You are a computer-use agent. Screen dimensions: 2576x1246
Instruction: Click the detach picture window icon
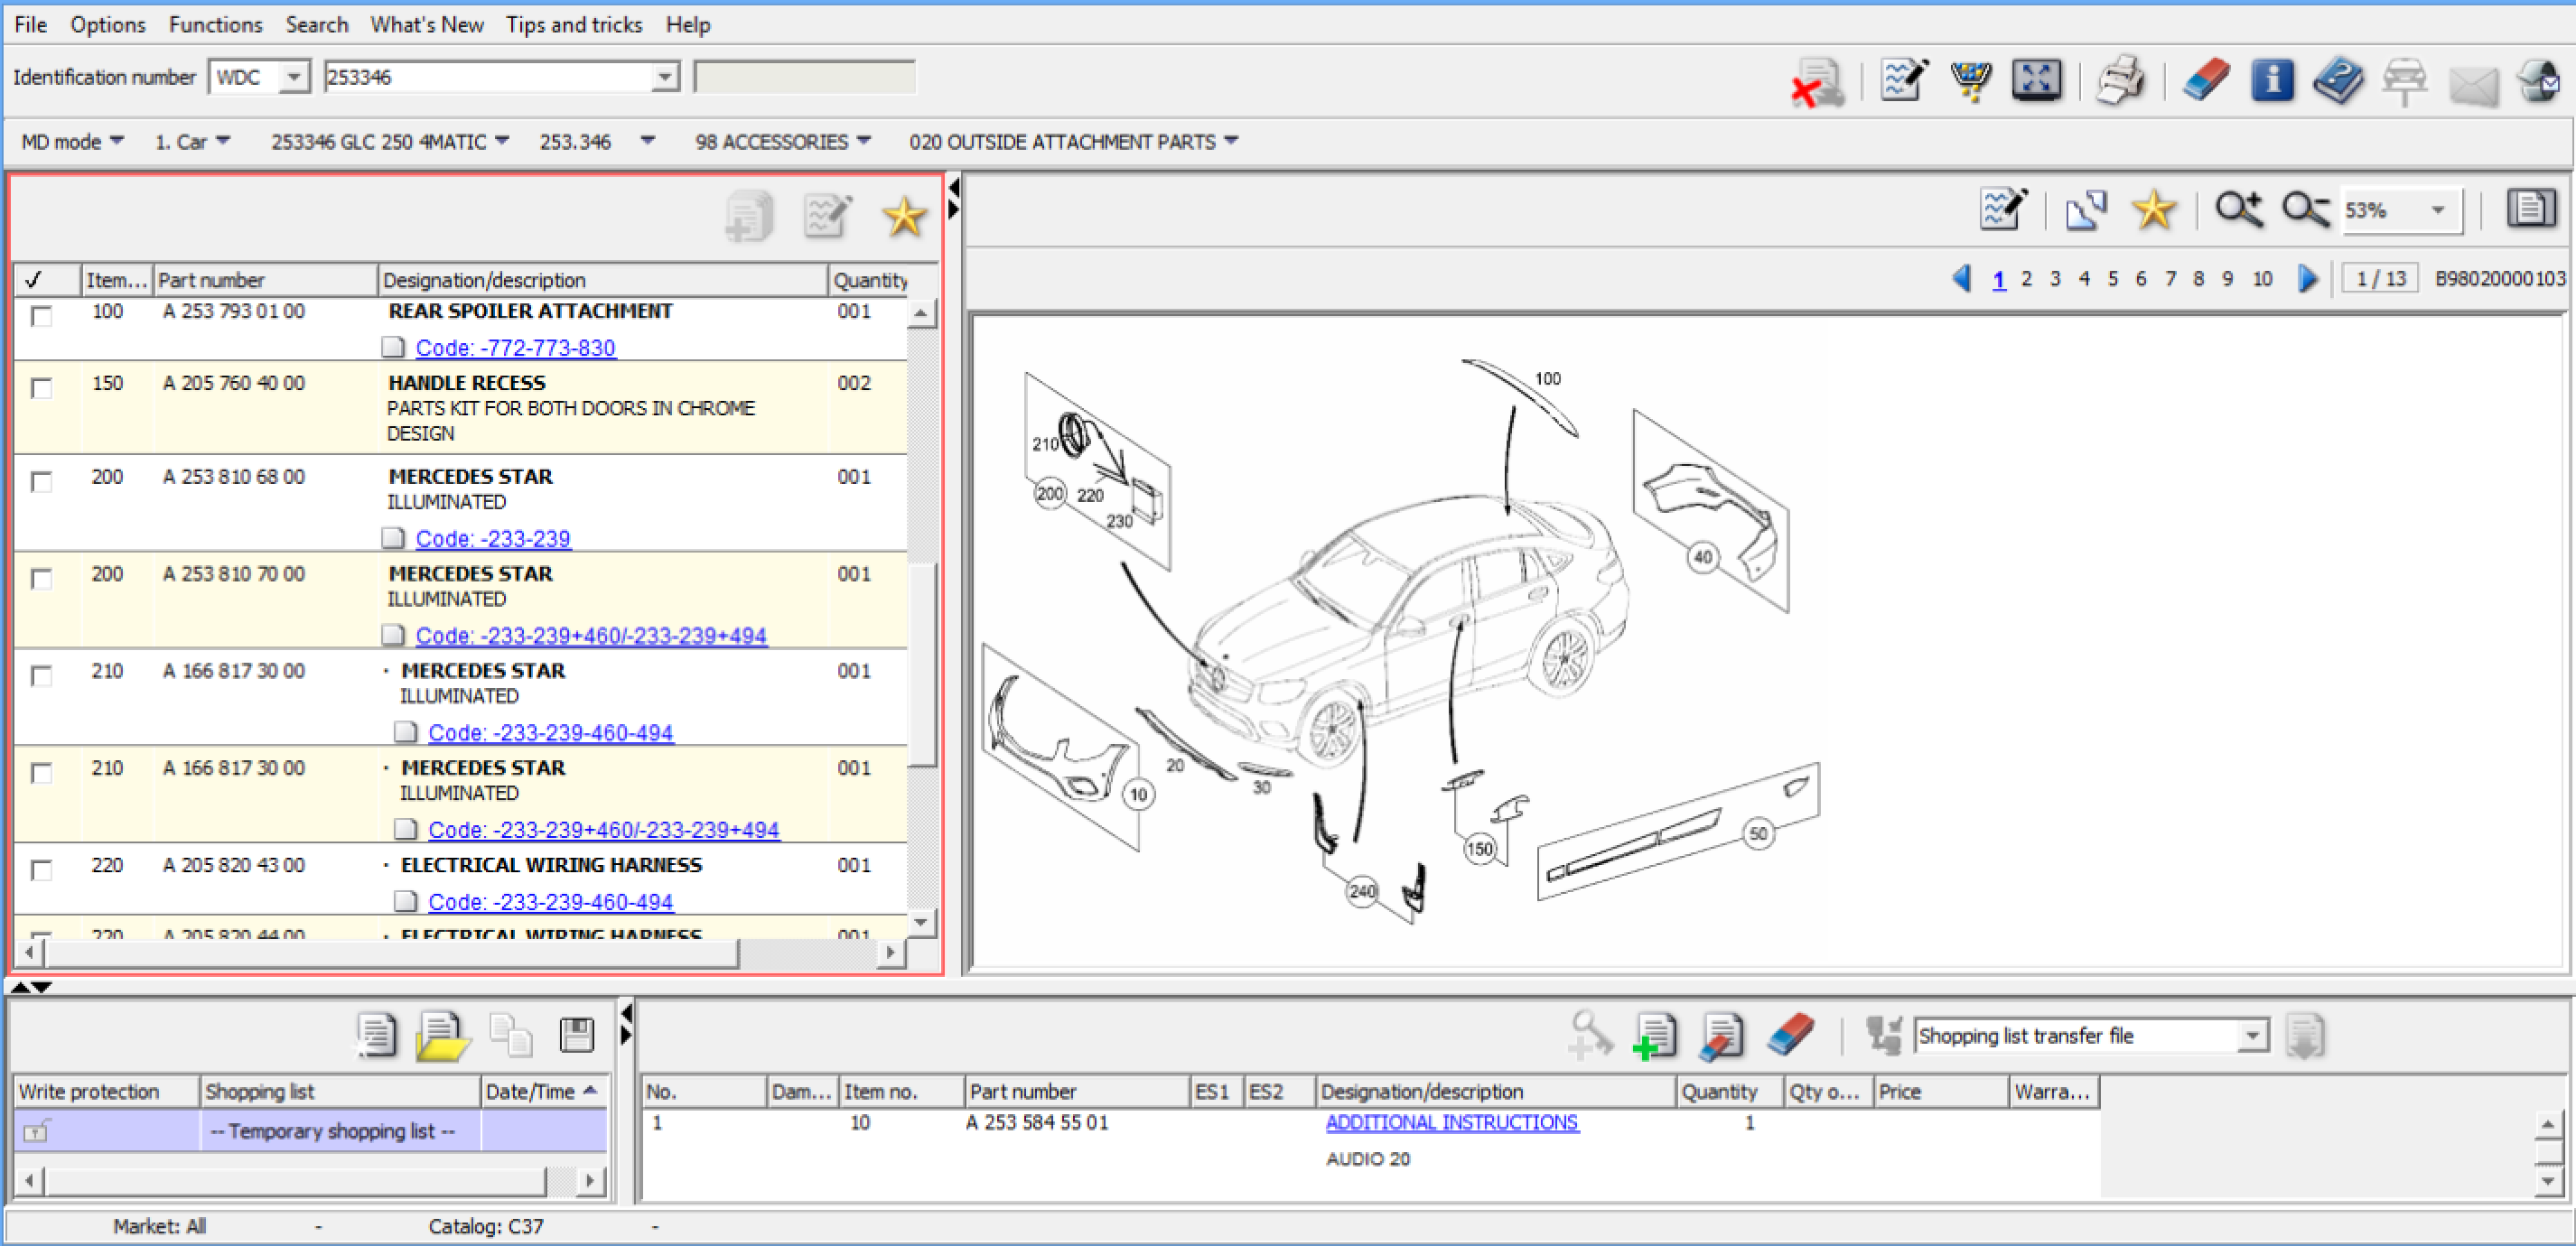click(2087, 209)
